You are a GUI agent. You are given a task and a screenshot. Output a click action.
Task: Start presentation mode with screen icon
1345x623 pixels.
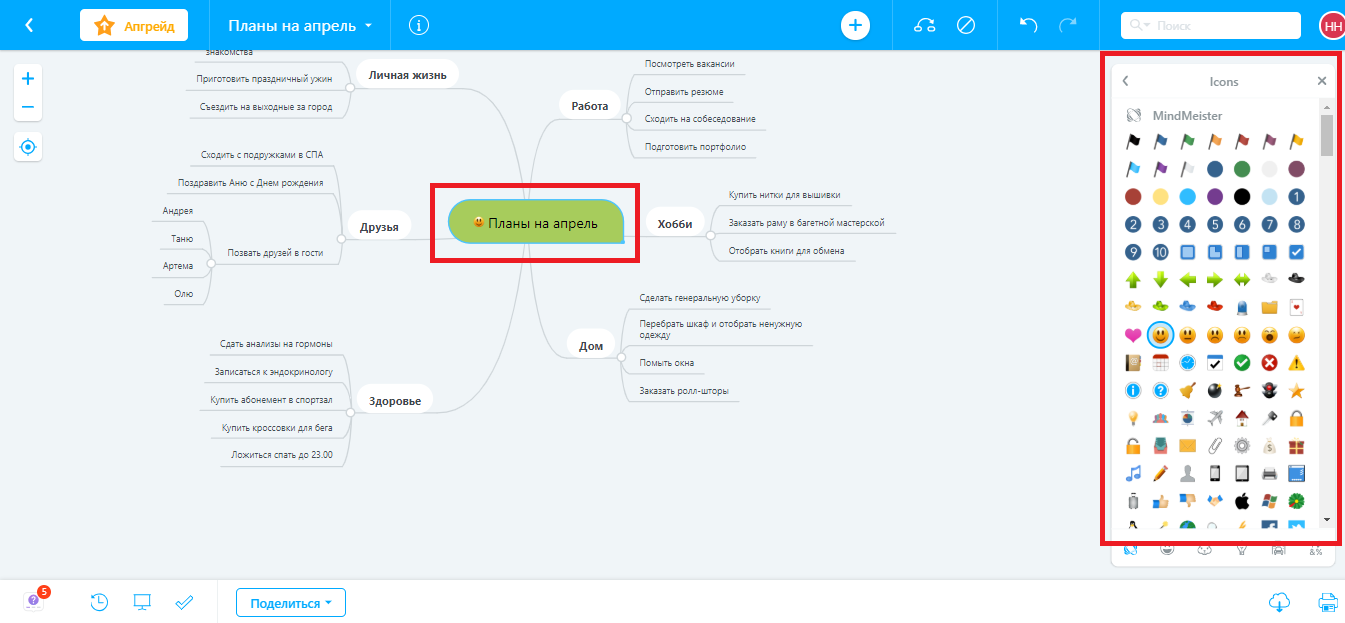pyautogui.click(x=142, y=602)
